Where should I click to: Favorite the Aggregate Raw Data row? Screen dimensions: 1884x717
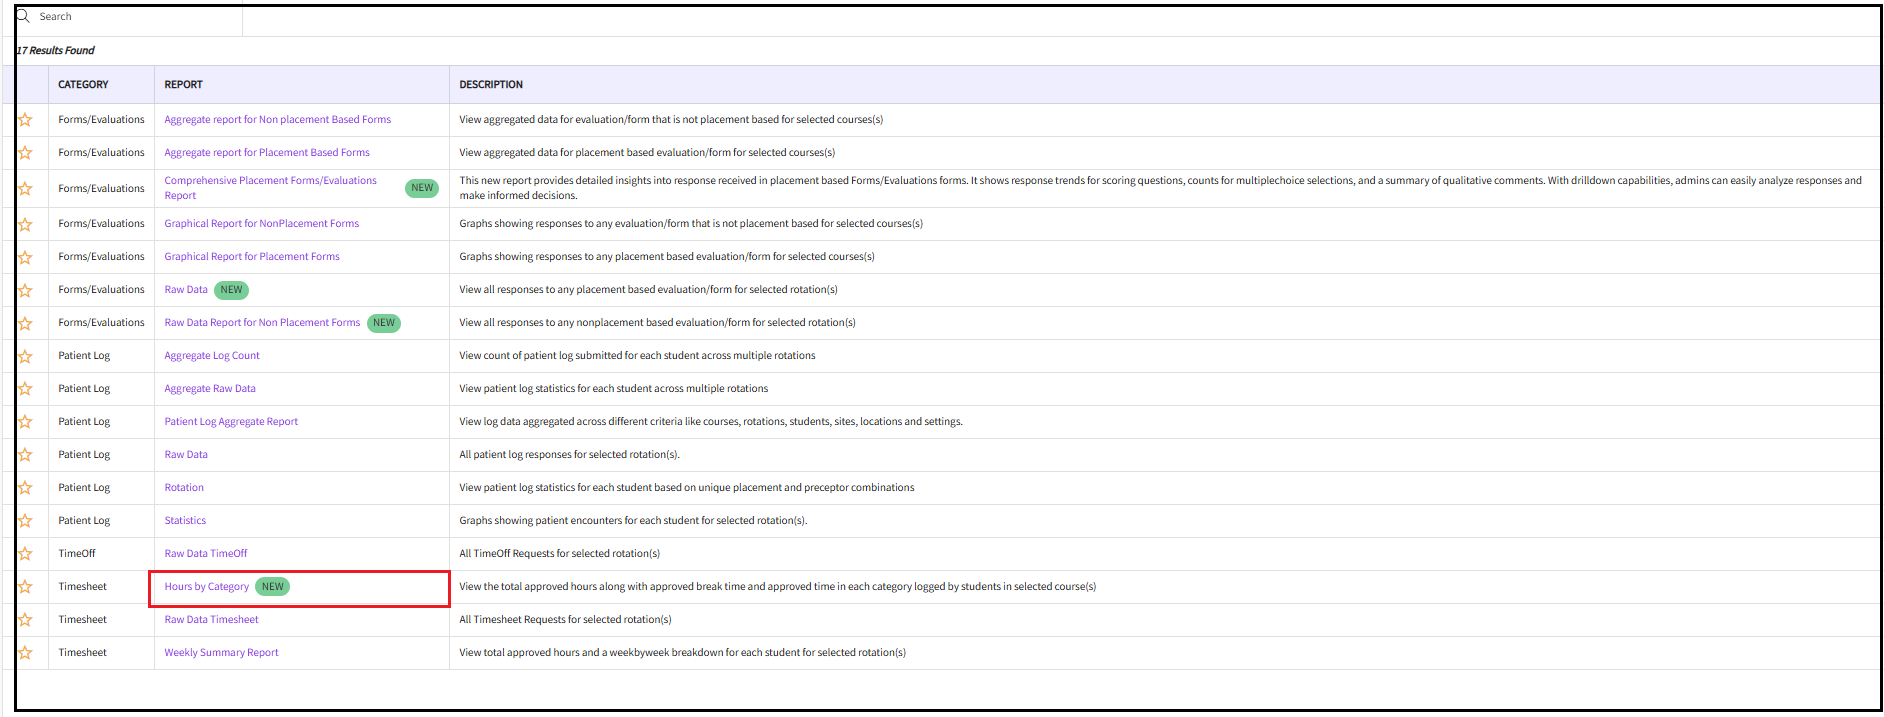pos(25,389)
